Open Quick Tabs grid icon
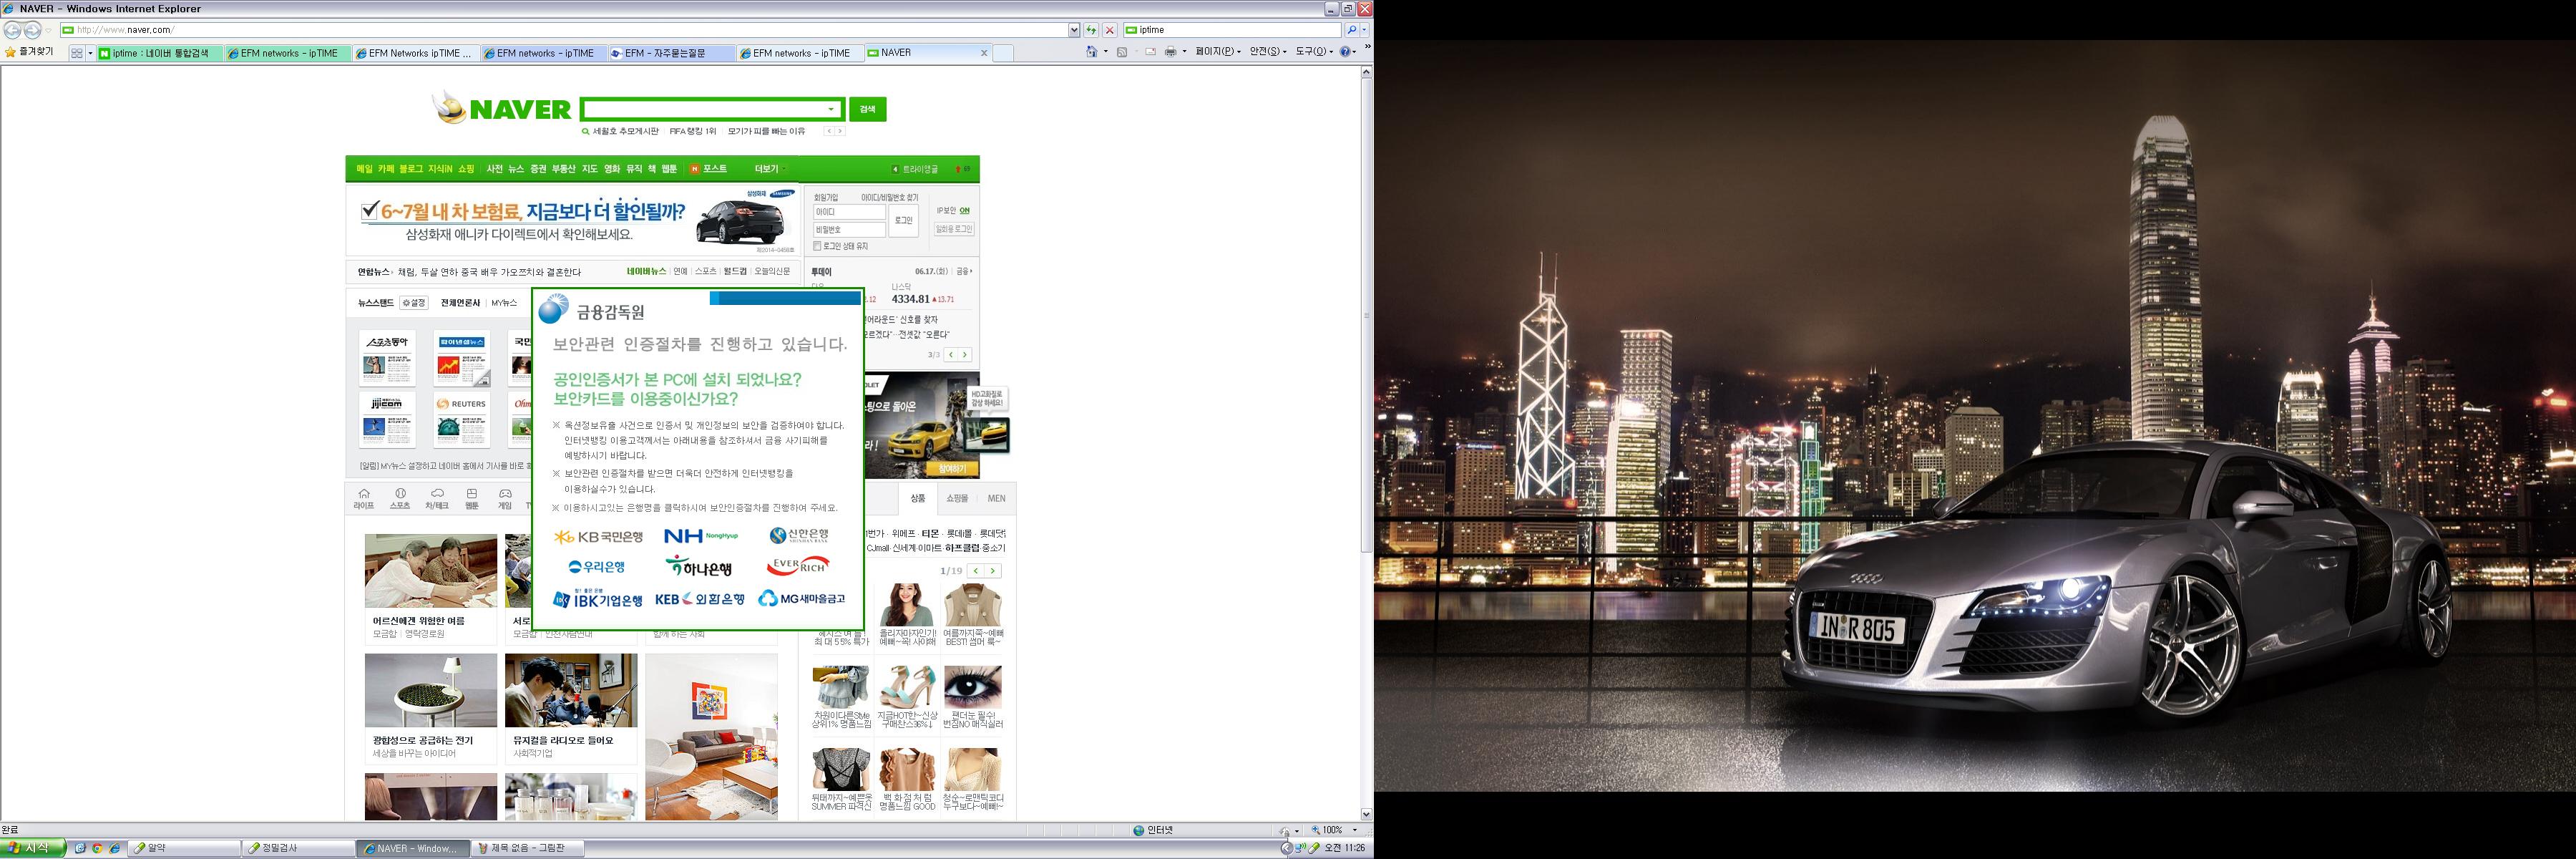The width and height of the screenshot is (2576, 859). 76,53
